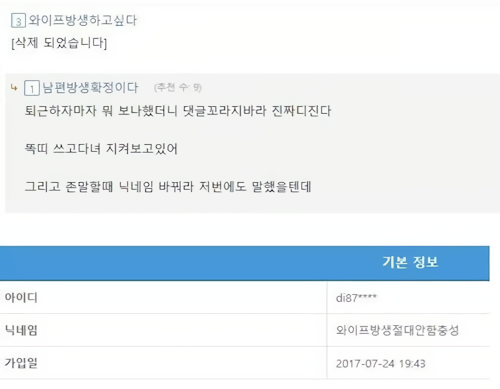This screenshot has width=500, height=389.
Task: Click the reply arrow icon
Action: pos(14,88)
